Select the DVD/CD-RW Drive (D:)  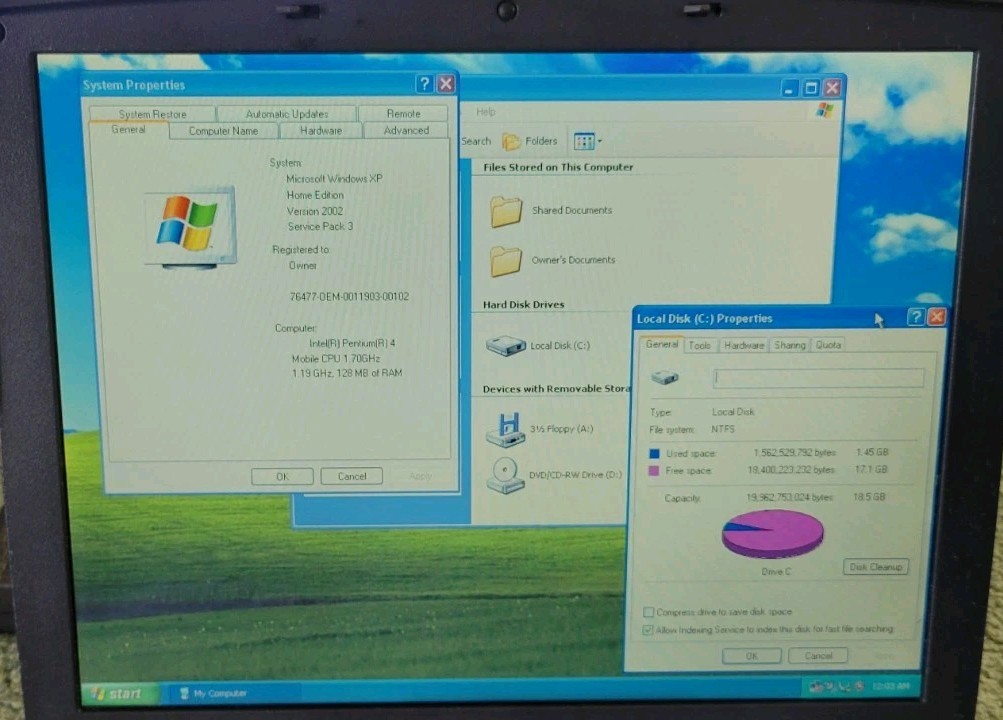click(553, 475)
